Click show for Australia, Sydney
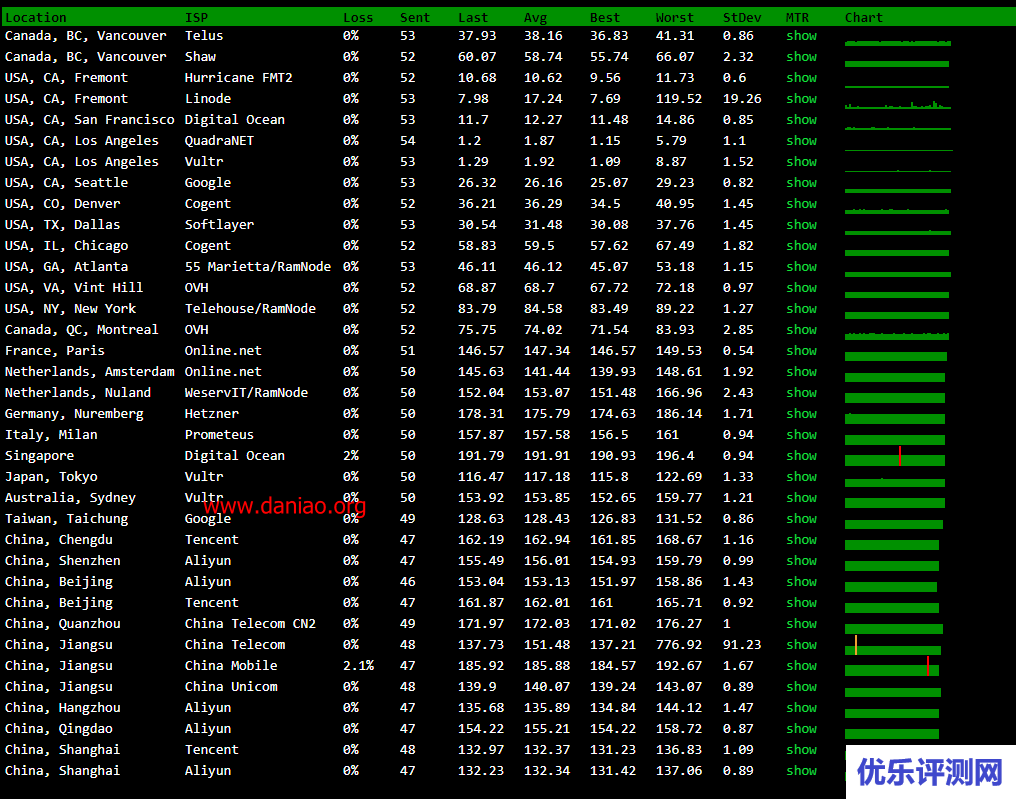Screen dimensions: 1016x799 (x=802, y=498)
